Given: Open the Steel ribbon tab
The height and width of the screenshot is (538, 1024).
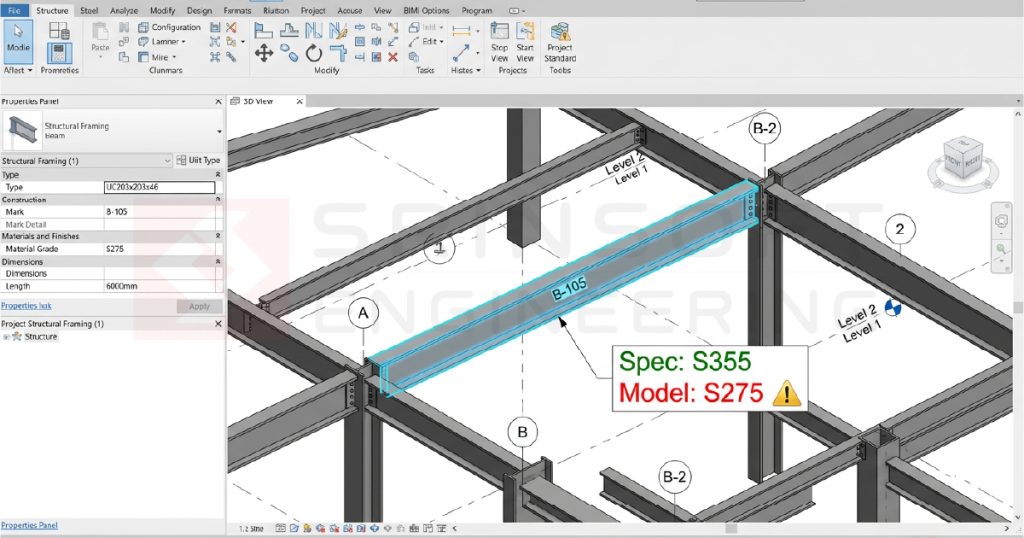Looking at the screenshot, I should pyautogui.click(x=89, y=10).
